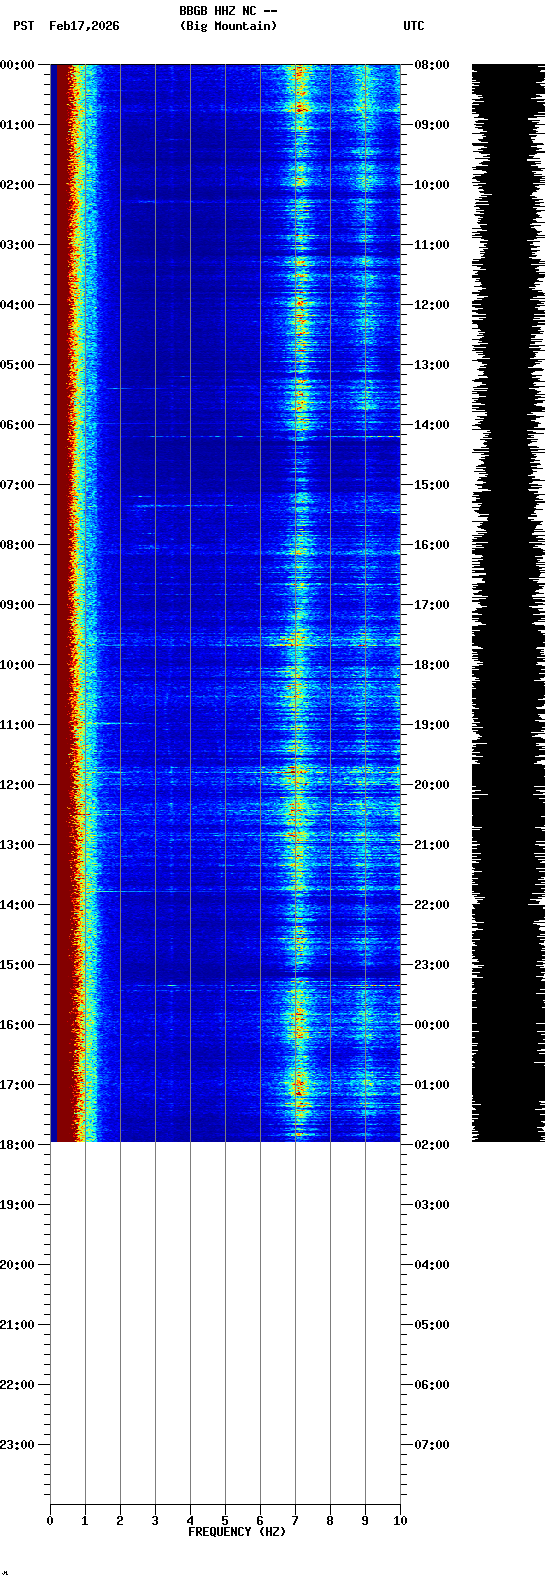Click frequency axis tick label 9
This screenshot has height=1584, width=552.
[365, 1521]
